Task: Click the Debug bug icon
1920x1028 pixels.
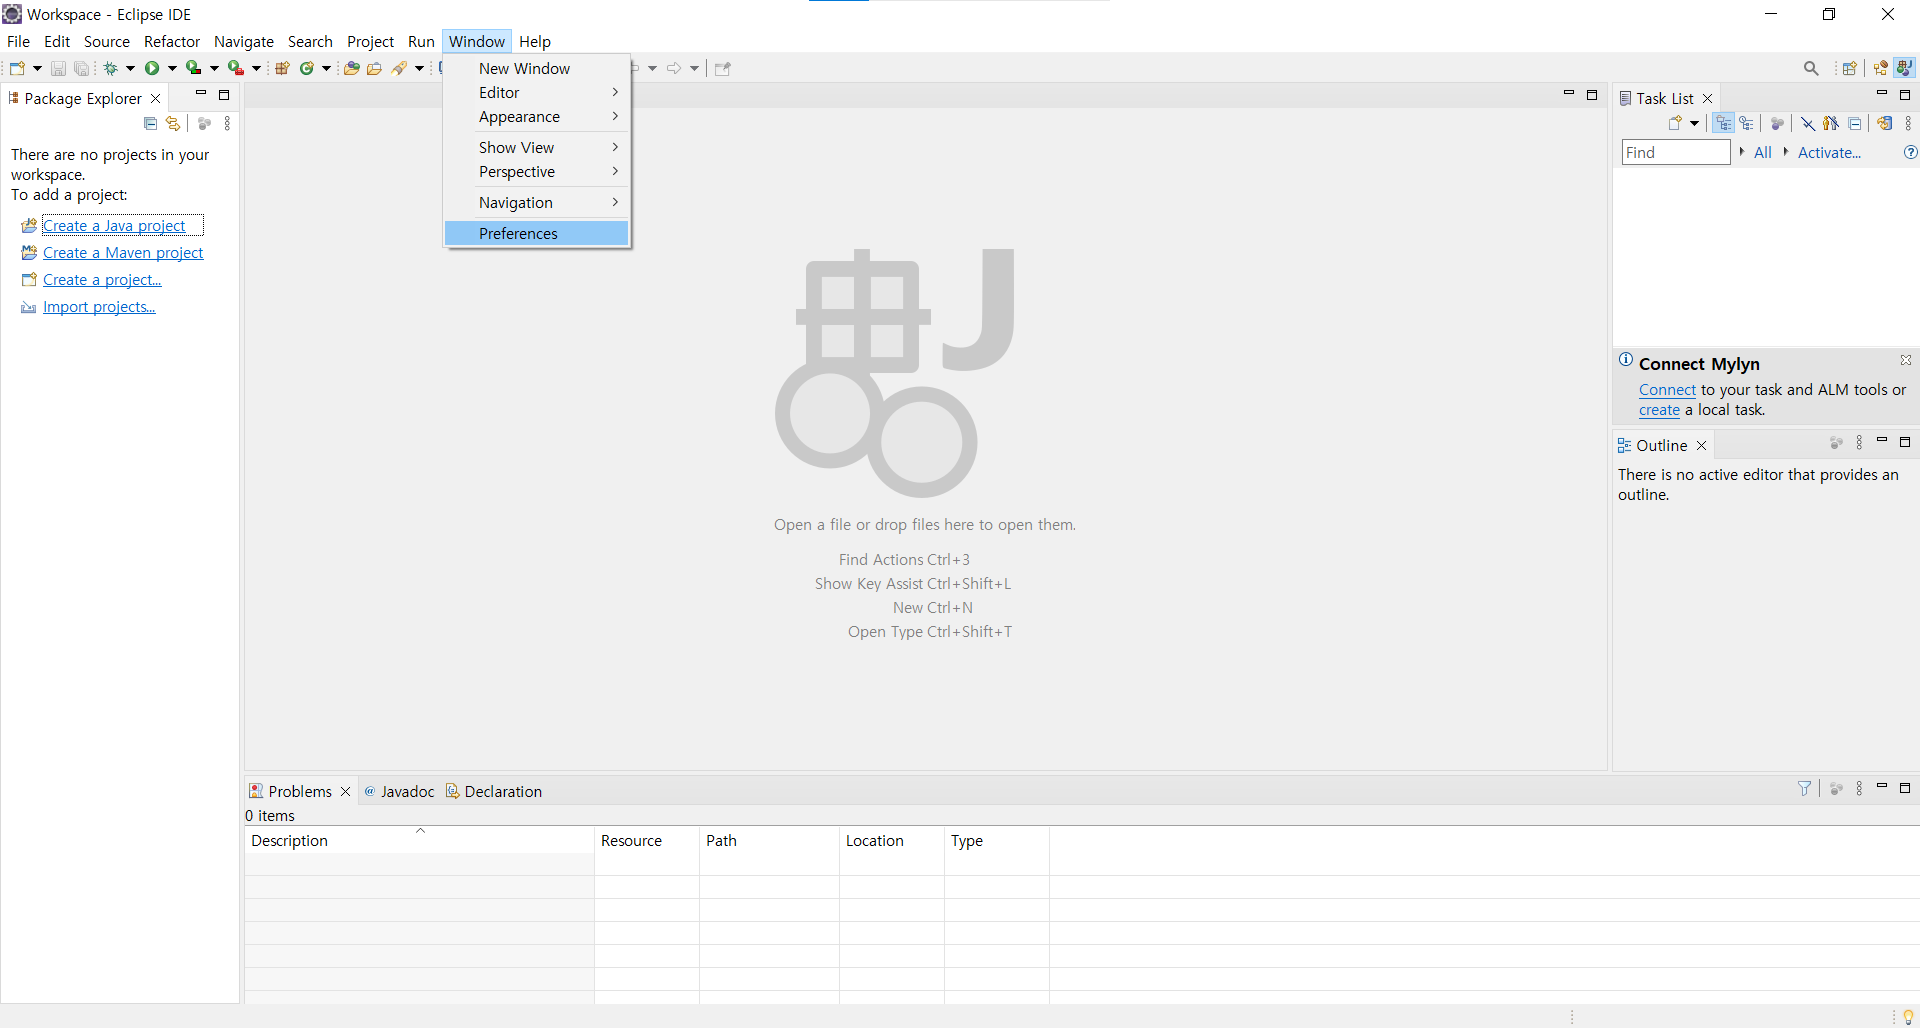Action: (x=110, y=69)
